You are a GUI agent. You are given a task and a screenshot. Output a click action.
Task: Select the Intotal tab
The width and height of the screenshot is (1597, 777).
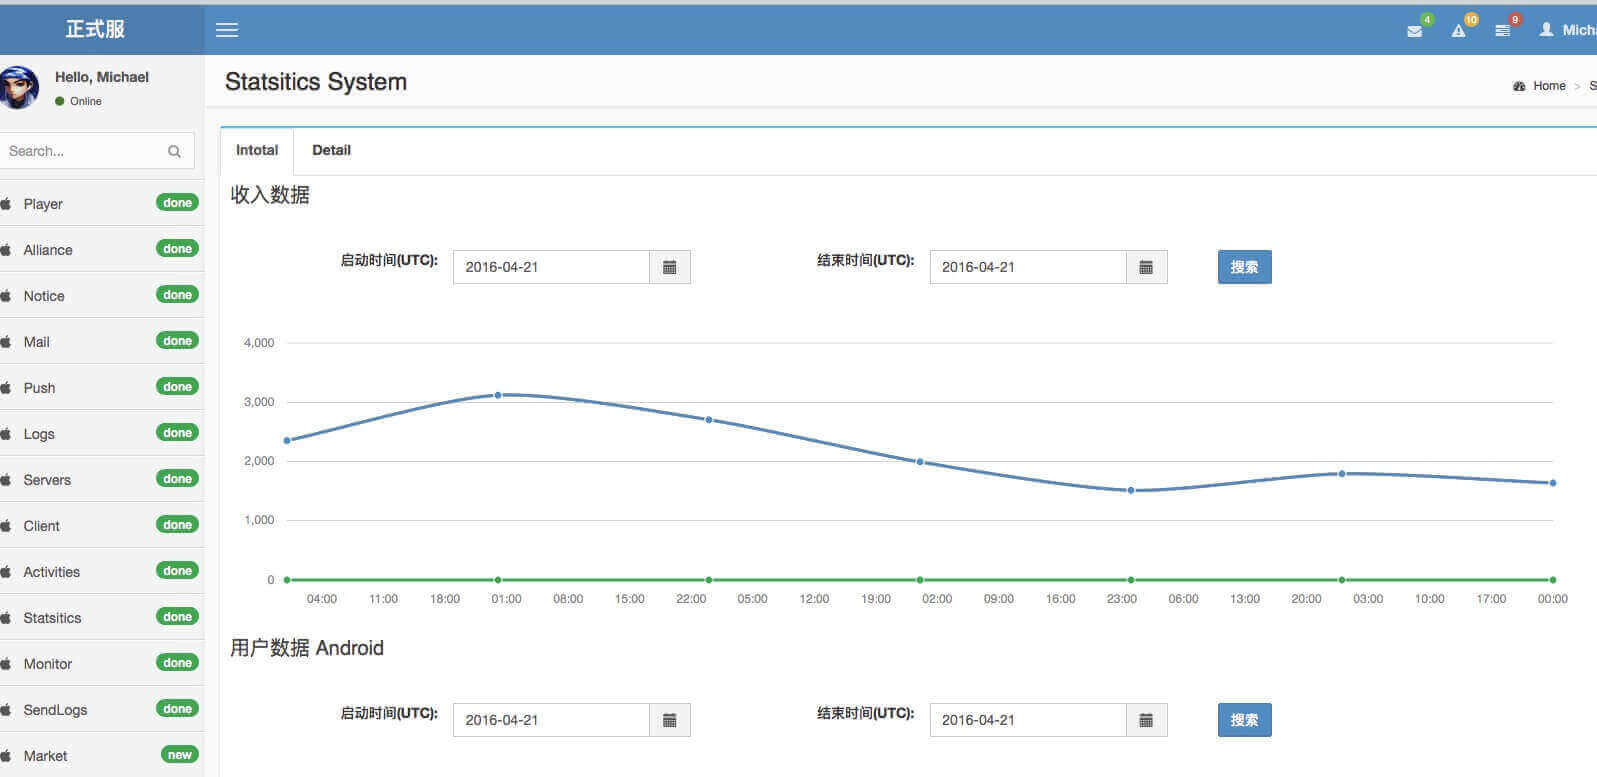tap(257, 150)
